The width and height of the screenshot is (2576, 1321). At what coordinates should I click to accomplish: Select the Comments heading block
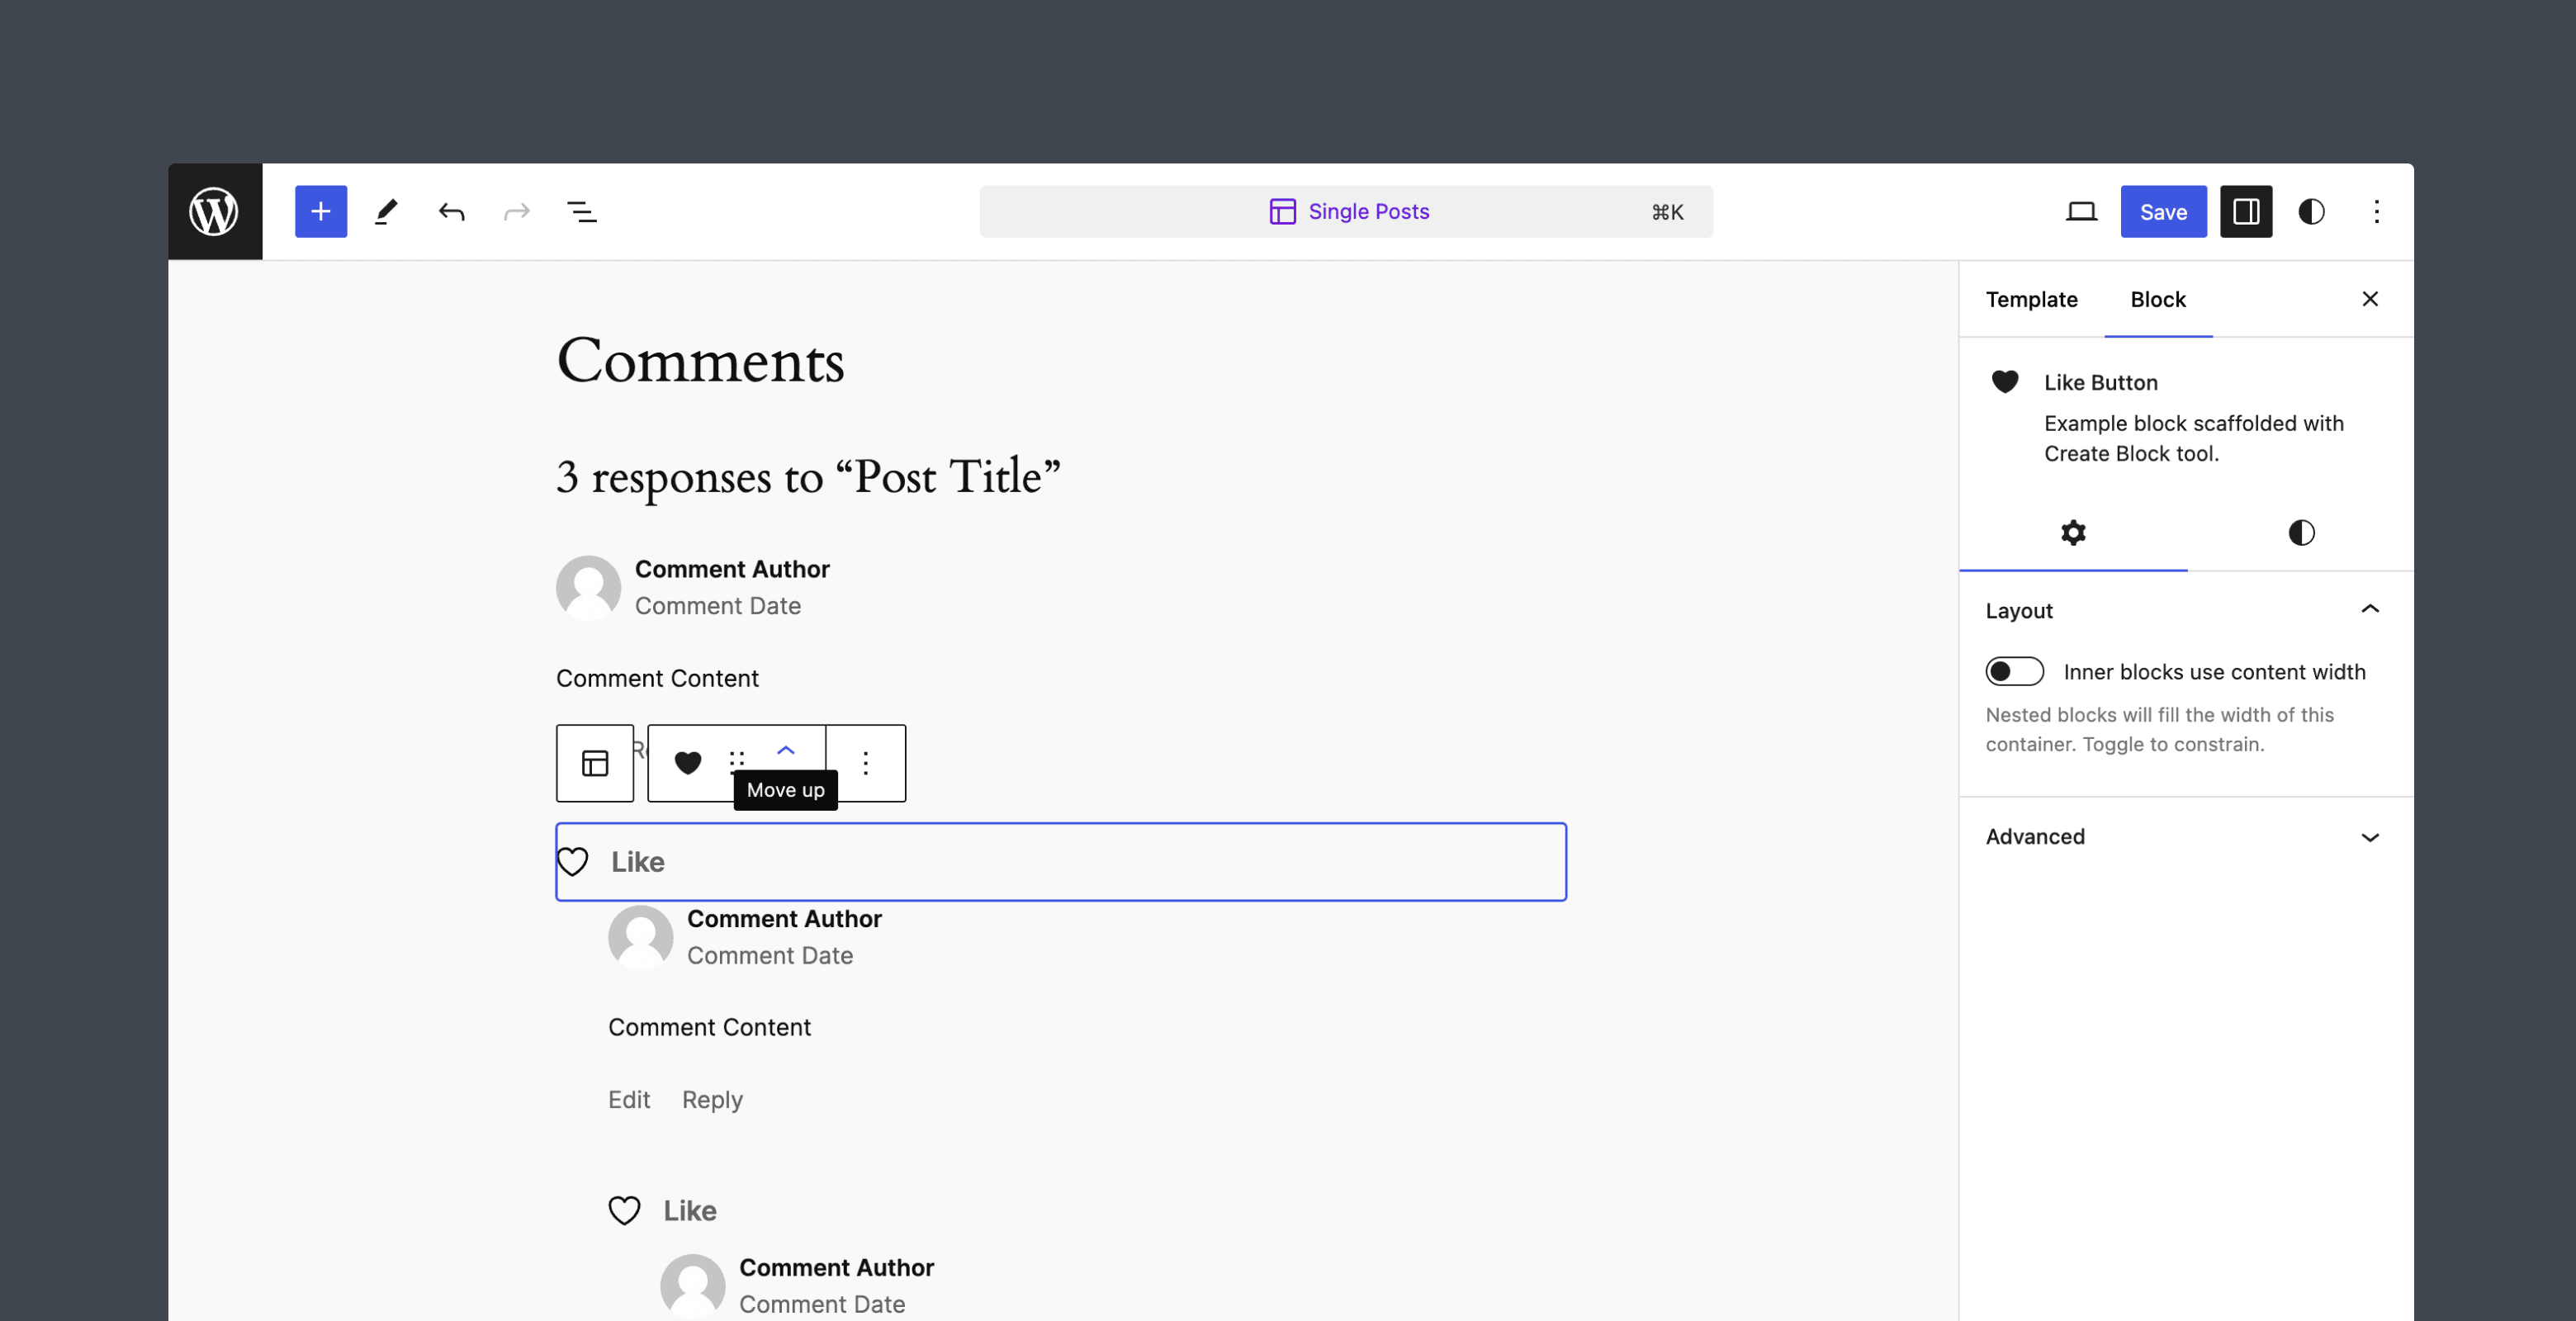click(700, 361)
